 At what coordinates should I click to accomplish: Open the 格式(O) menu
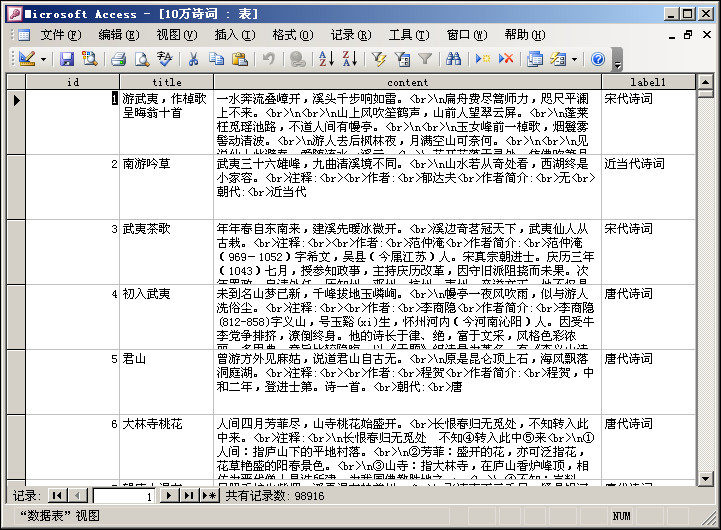click(x=292, y=35)
